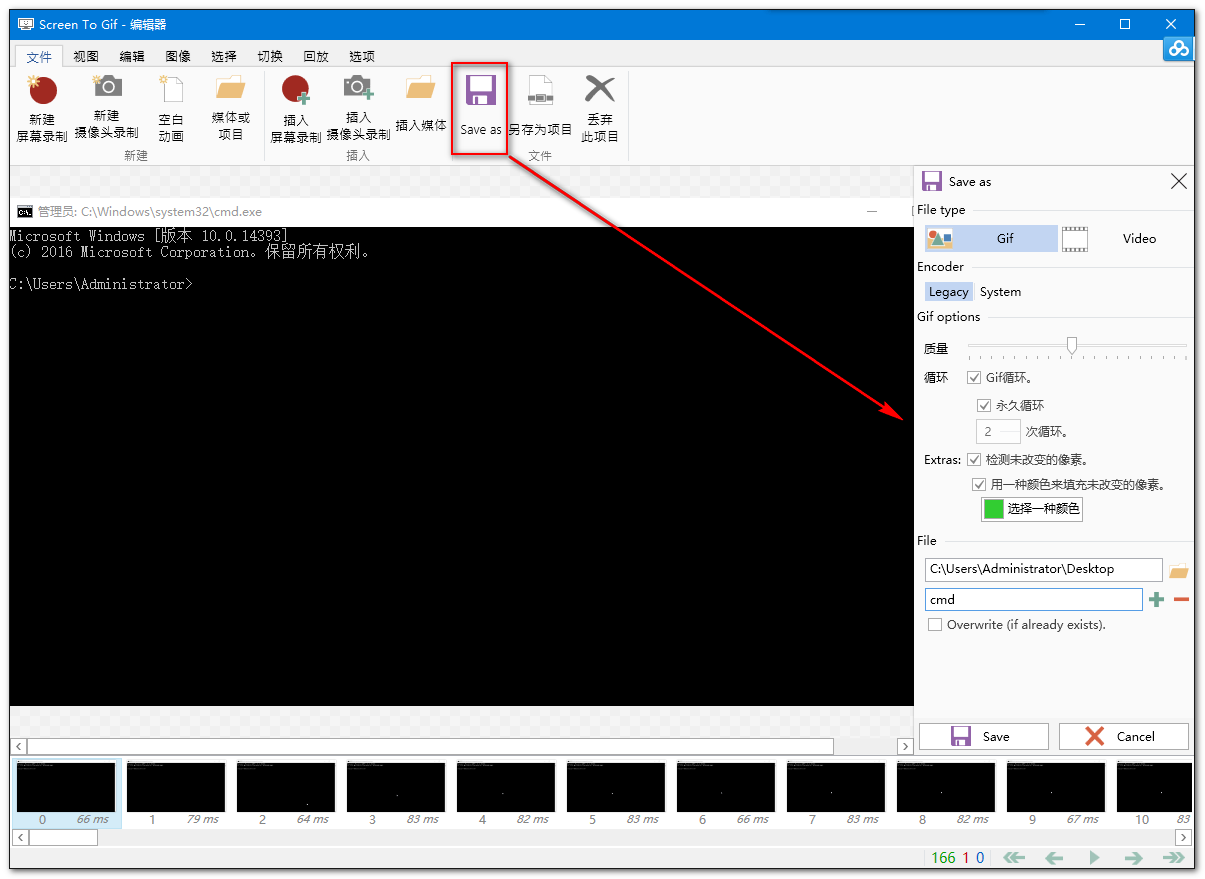
Task: Toggle the Gif循环 checkbox
Action: click(x=974, y=378)
